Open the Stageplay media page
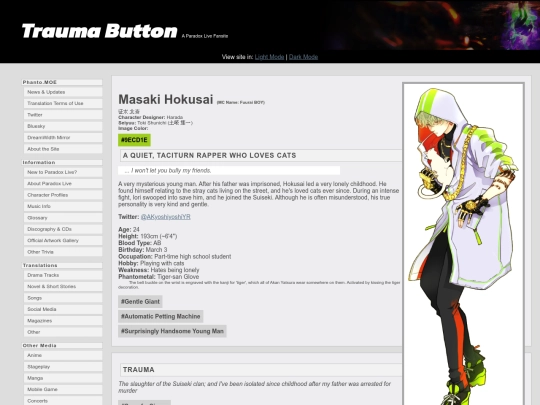The image size is (540, 405). (63, 366)
